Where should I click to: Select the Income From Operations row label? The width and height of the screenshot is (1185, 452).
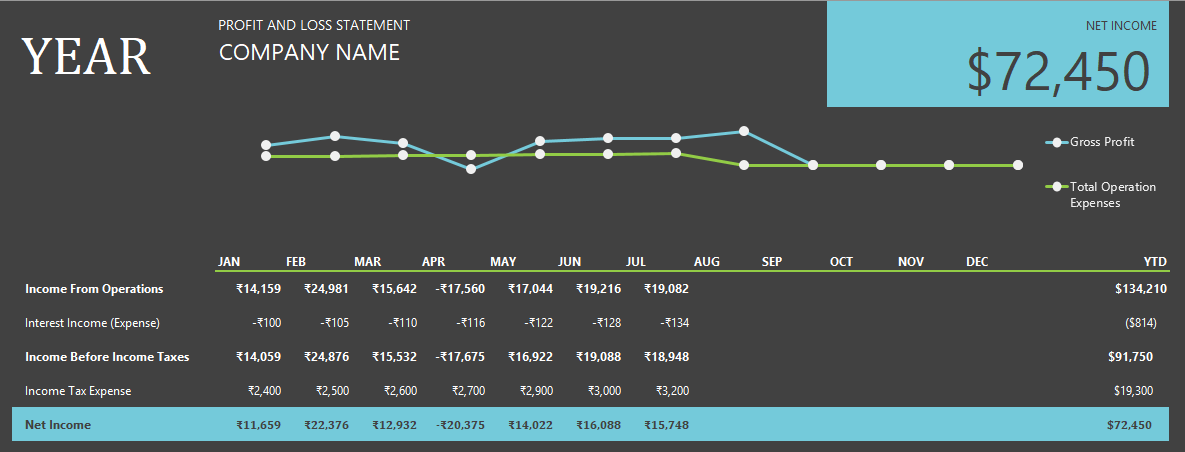(x=94, y=289)
